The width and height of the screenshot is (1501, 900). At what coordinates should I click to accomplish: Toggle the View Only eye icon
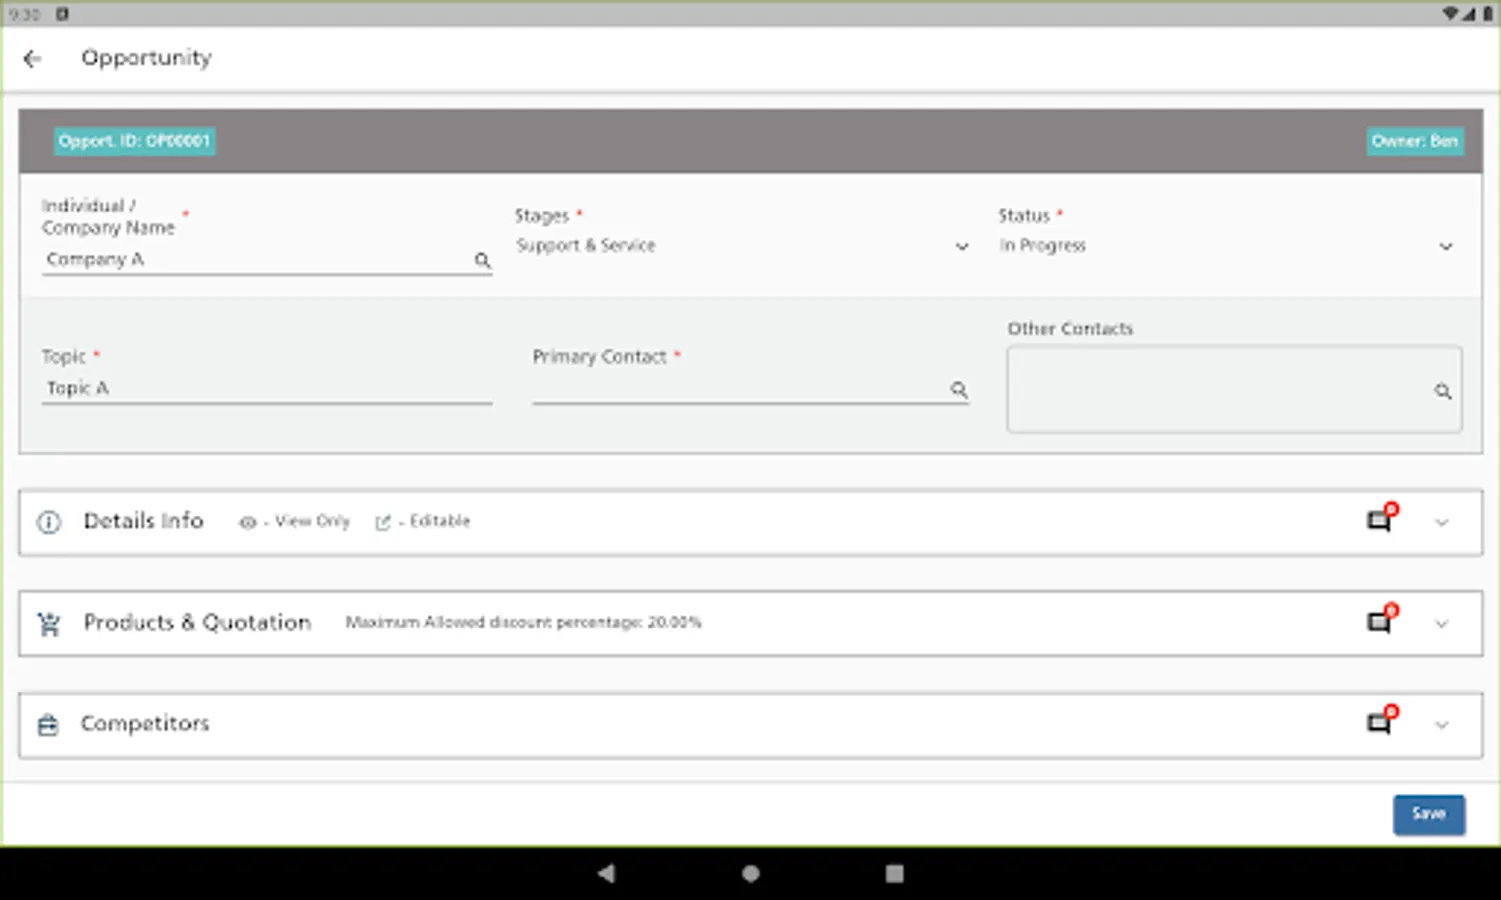tap(247, 522)
